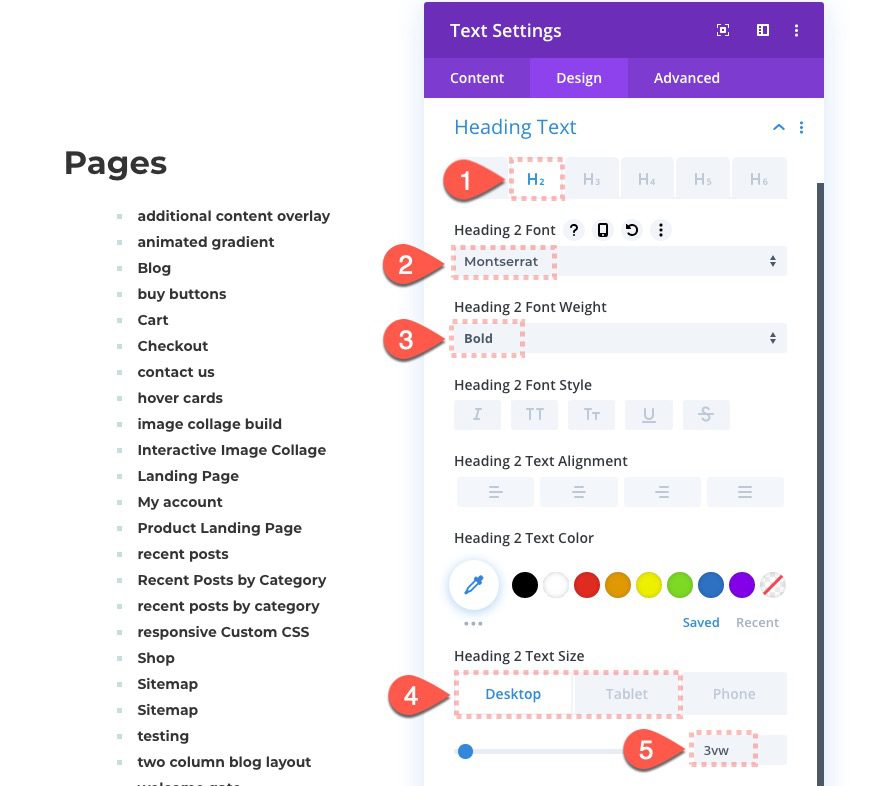Open the Blog page link
This screenshot has width=880, height=786.
pos(154,267)
